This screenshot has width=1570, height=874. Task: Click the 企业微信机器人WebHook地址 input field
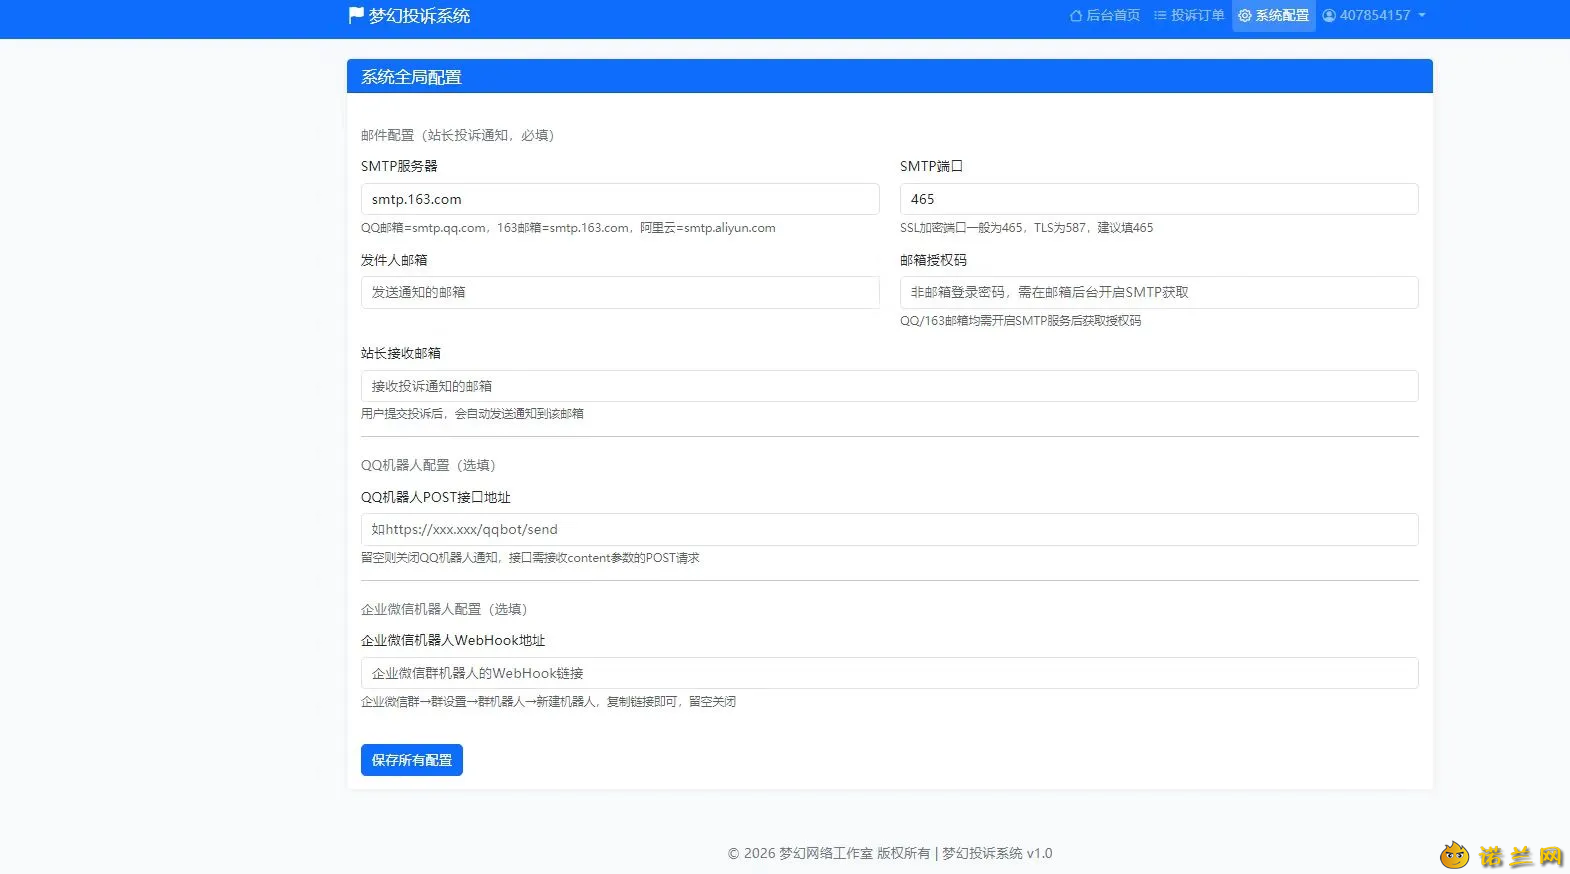890,673
